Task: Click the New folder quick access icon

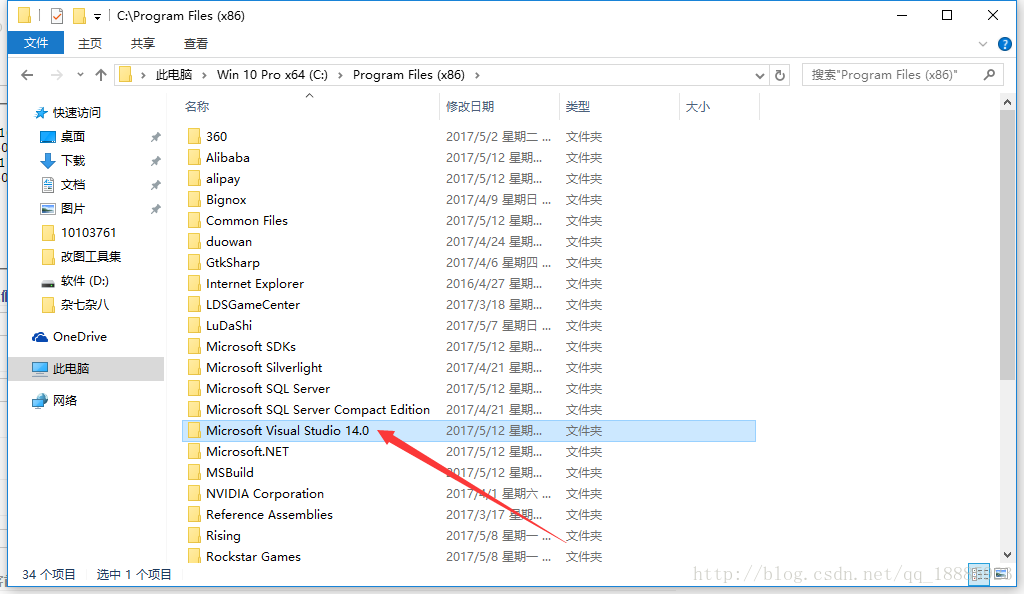Action: 79,16
